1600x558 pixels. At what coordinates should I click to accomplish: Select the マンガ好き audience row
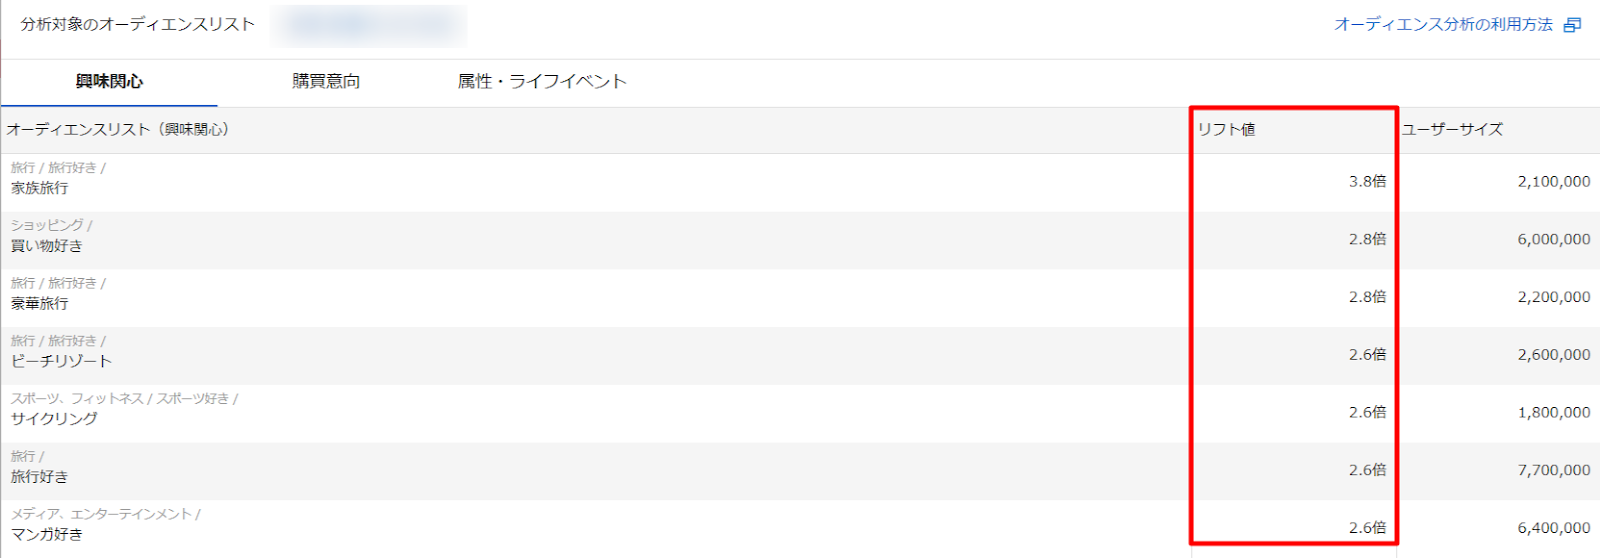tap(47, 535)
